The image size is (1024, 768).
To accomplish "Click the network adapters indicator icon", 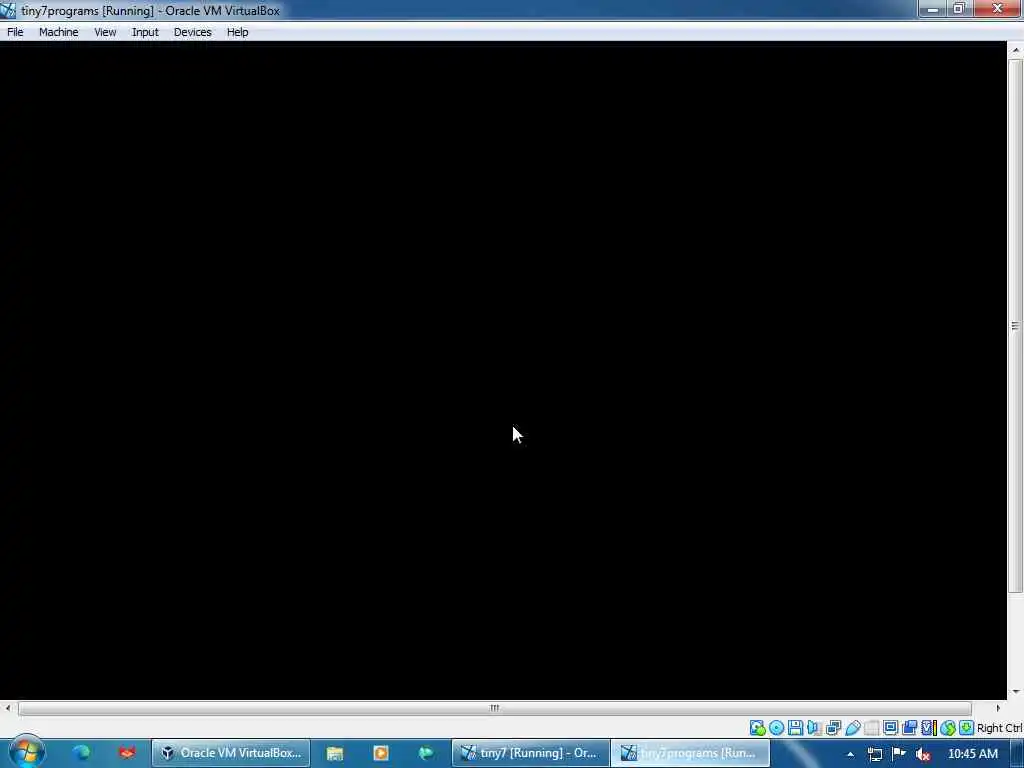I will [833, 728].
